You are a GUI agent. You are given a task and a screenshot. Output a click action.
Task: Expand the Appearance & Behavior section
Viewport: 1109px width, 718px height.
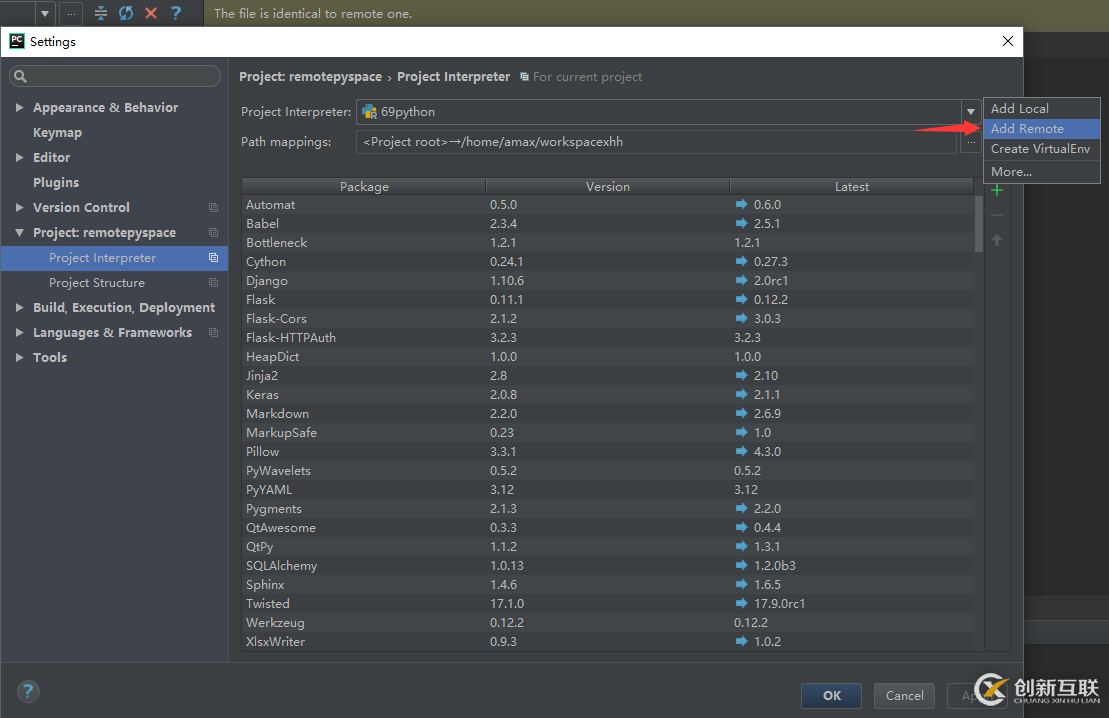(20, 108)
